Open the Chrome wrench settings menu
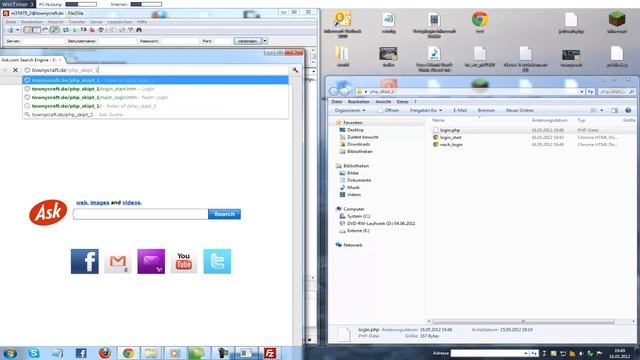 point(295,70)
